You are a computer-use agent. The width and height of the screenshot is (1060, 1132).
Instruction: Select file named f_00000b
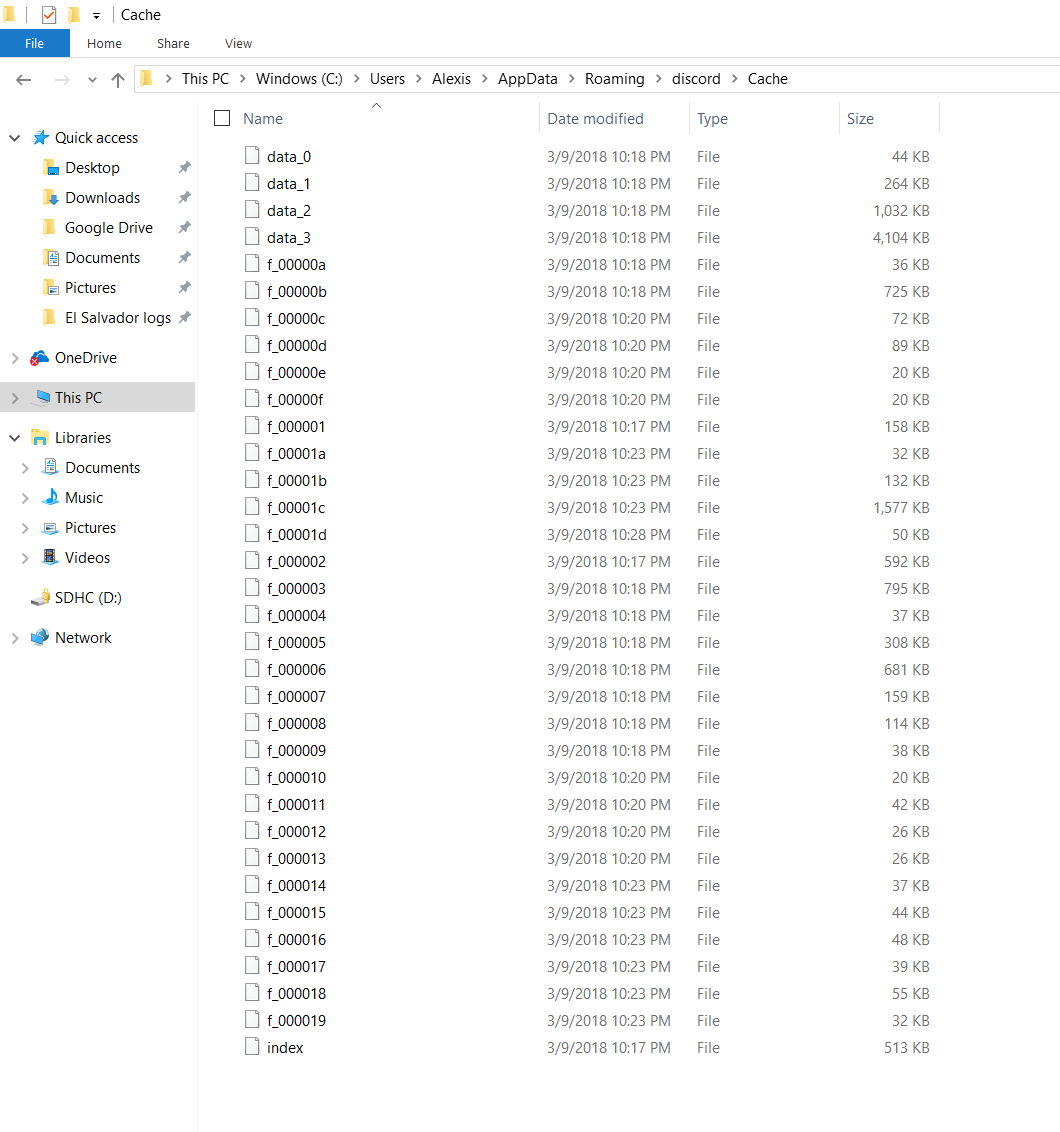[296, 292]
